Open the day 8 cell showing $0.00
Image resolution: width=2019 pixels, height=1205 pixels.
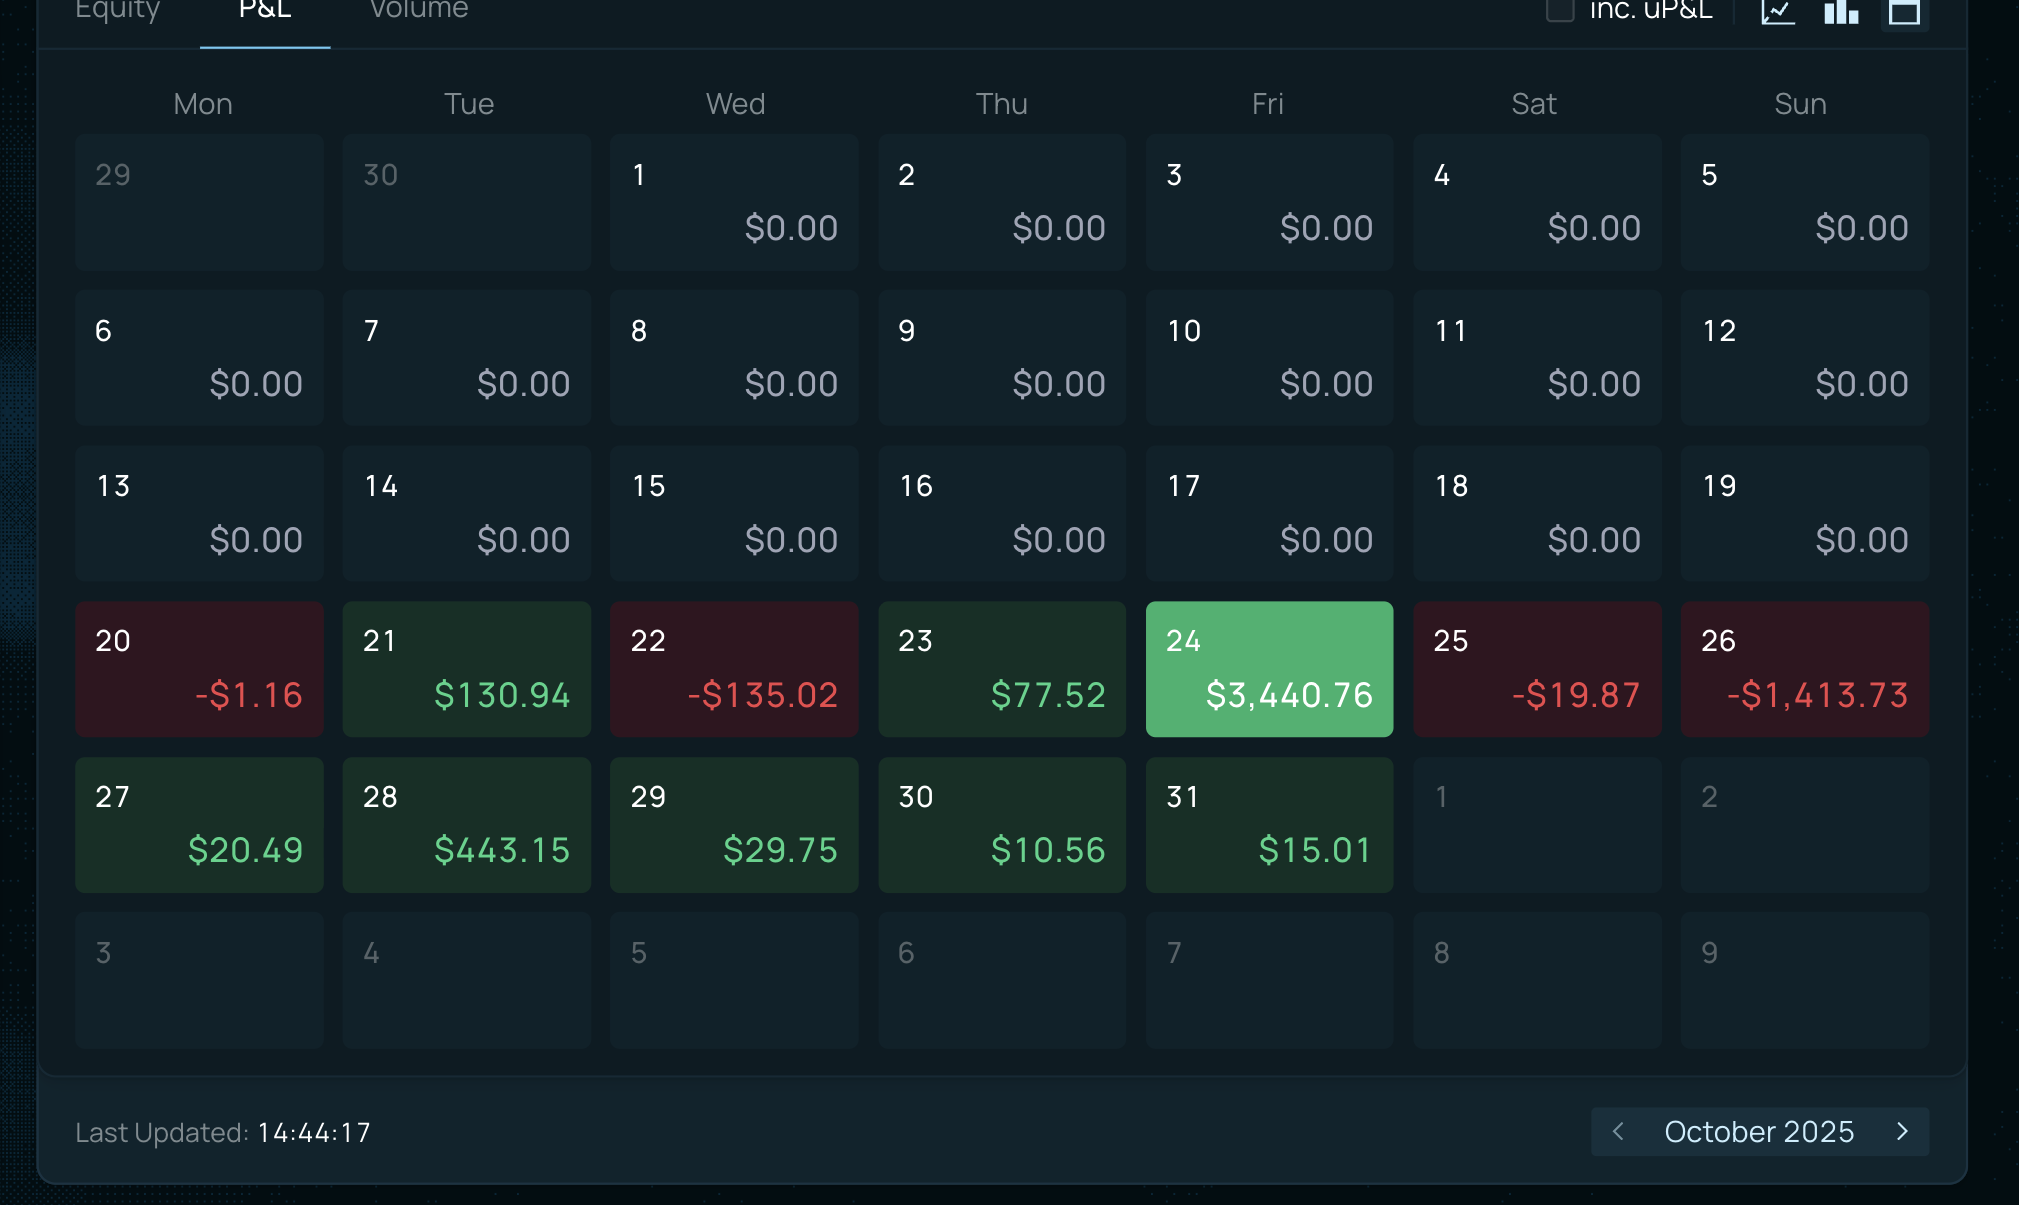tap(734, 358)
